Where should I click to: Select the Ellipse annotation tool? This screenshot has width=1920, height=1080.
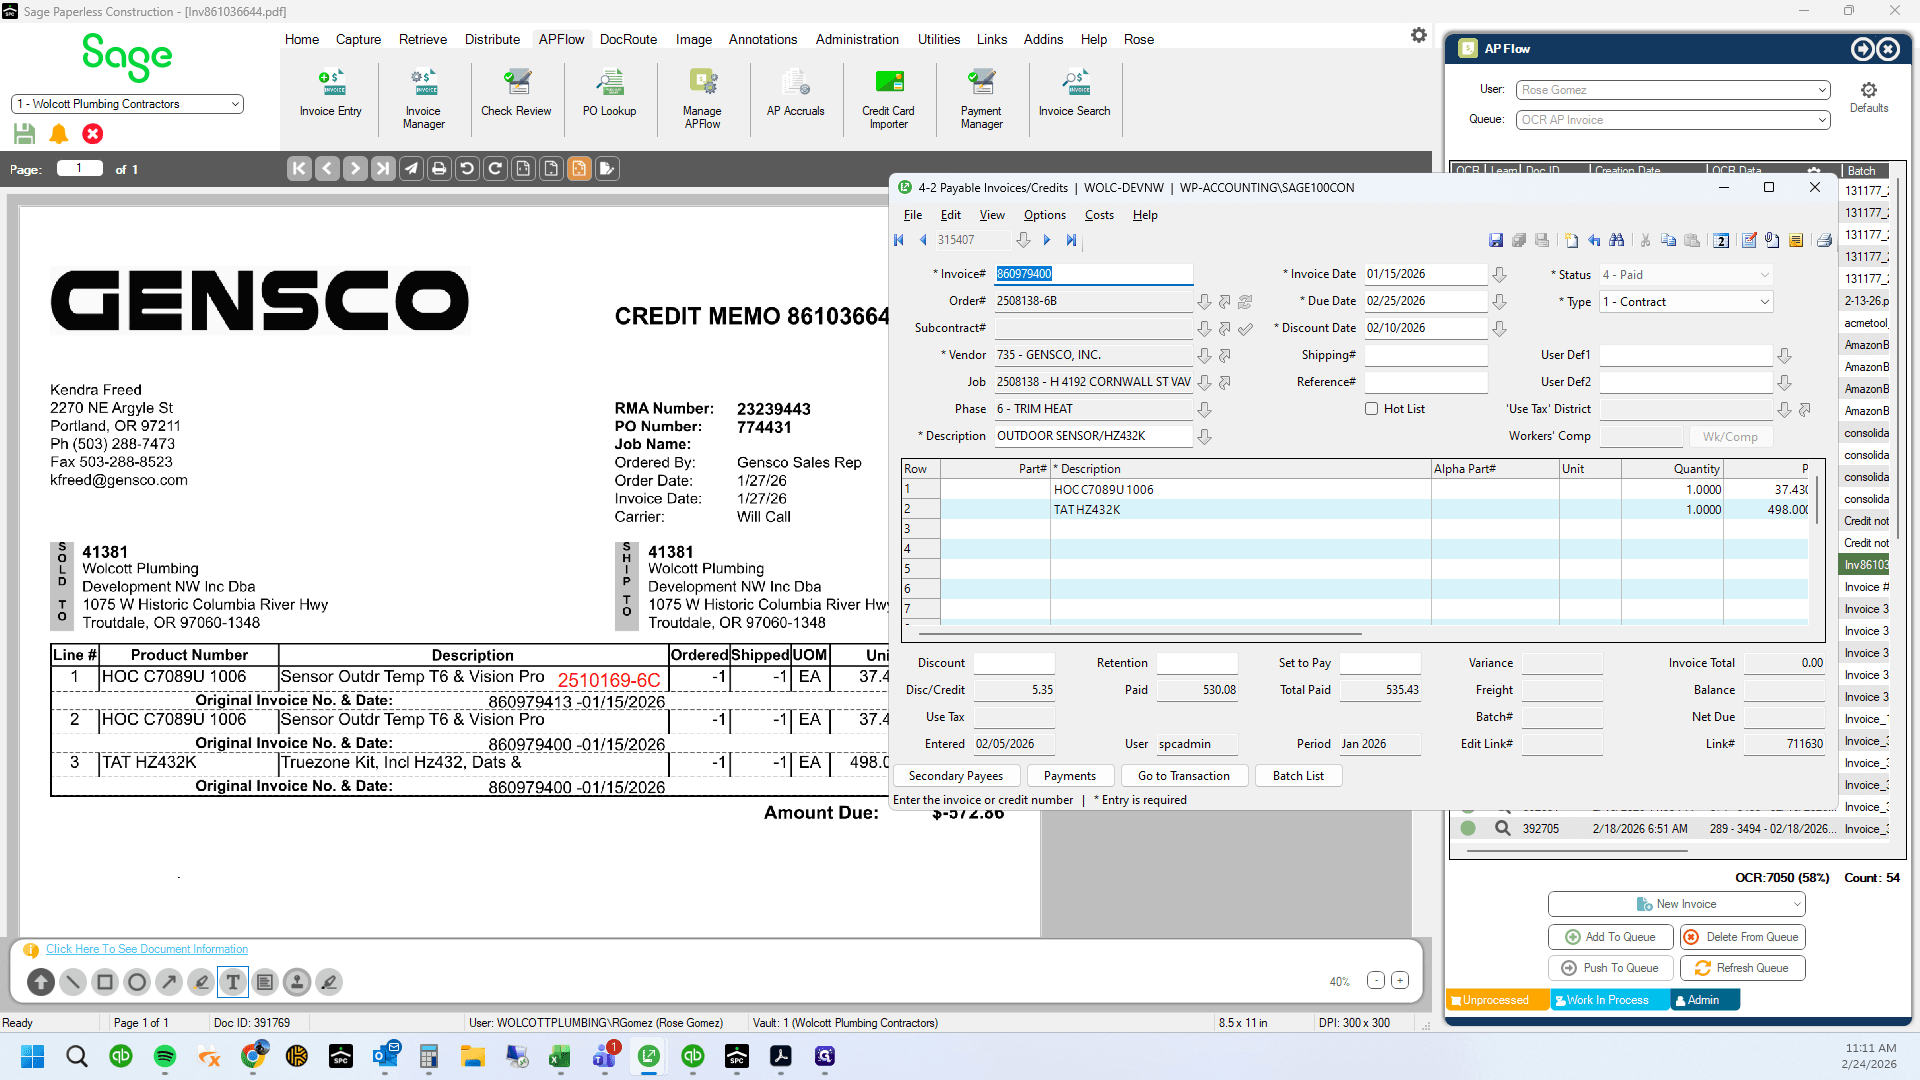137,982
